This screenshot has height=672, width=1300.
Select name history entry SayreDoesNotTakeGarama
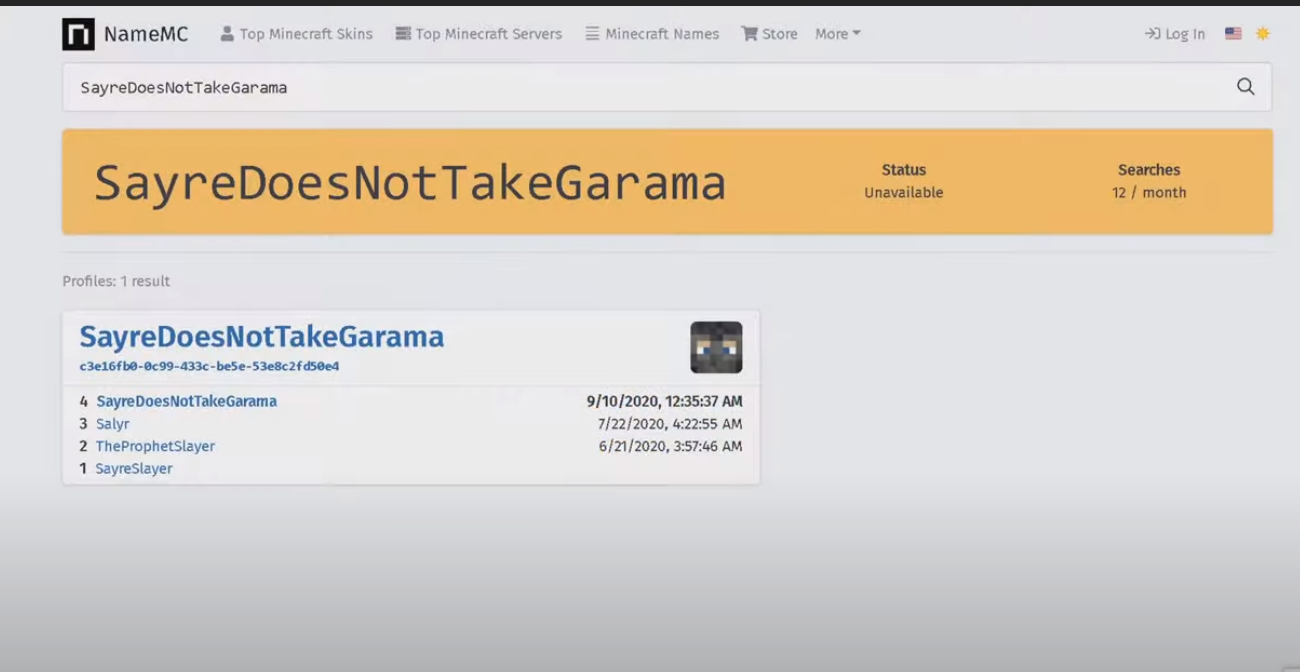click(187, 401)
